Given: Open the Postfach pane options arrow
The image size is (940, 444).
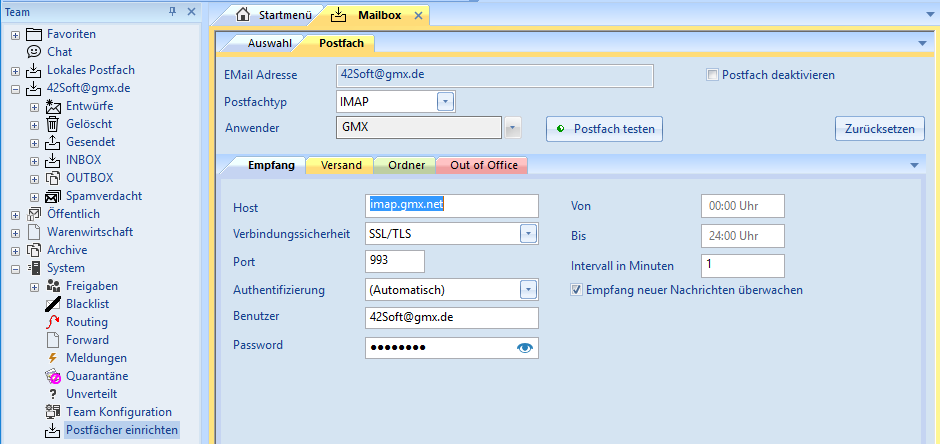Looking at the screenshot, I should click(x=922, y=43).
